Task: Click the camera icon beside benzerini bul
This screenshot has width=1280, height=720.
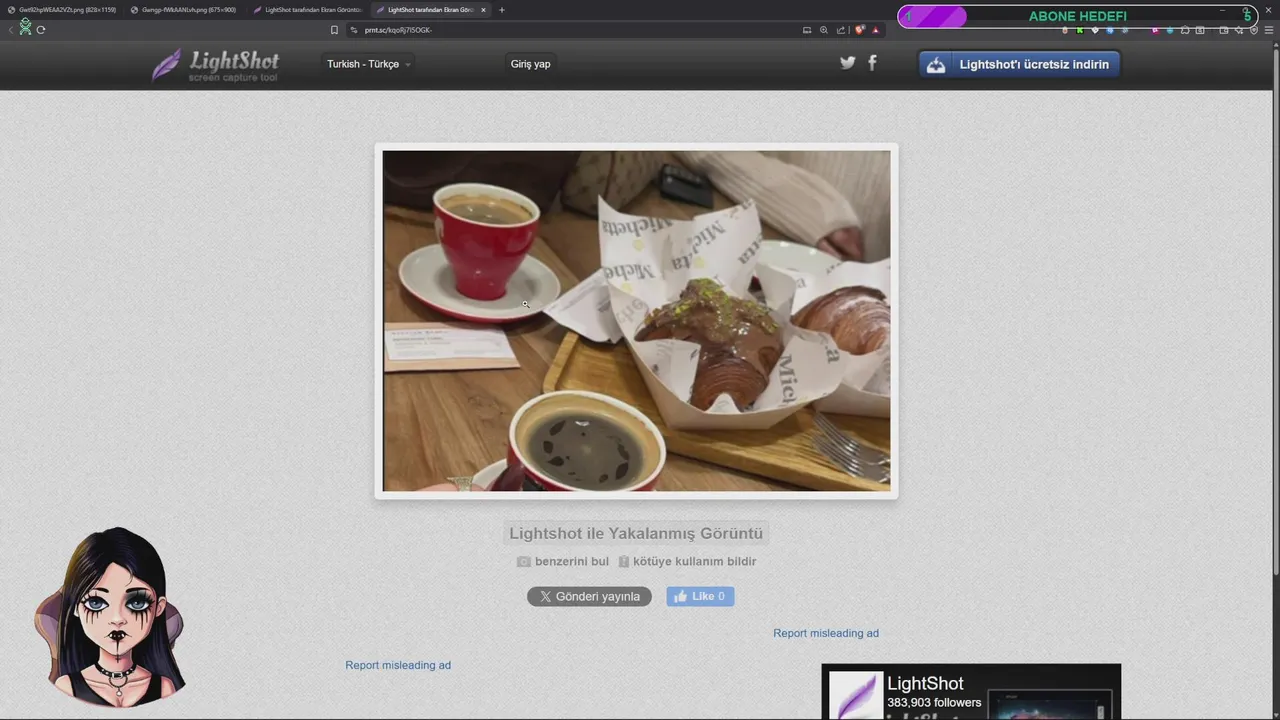Action: 523,562
